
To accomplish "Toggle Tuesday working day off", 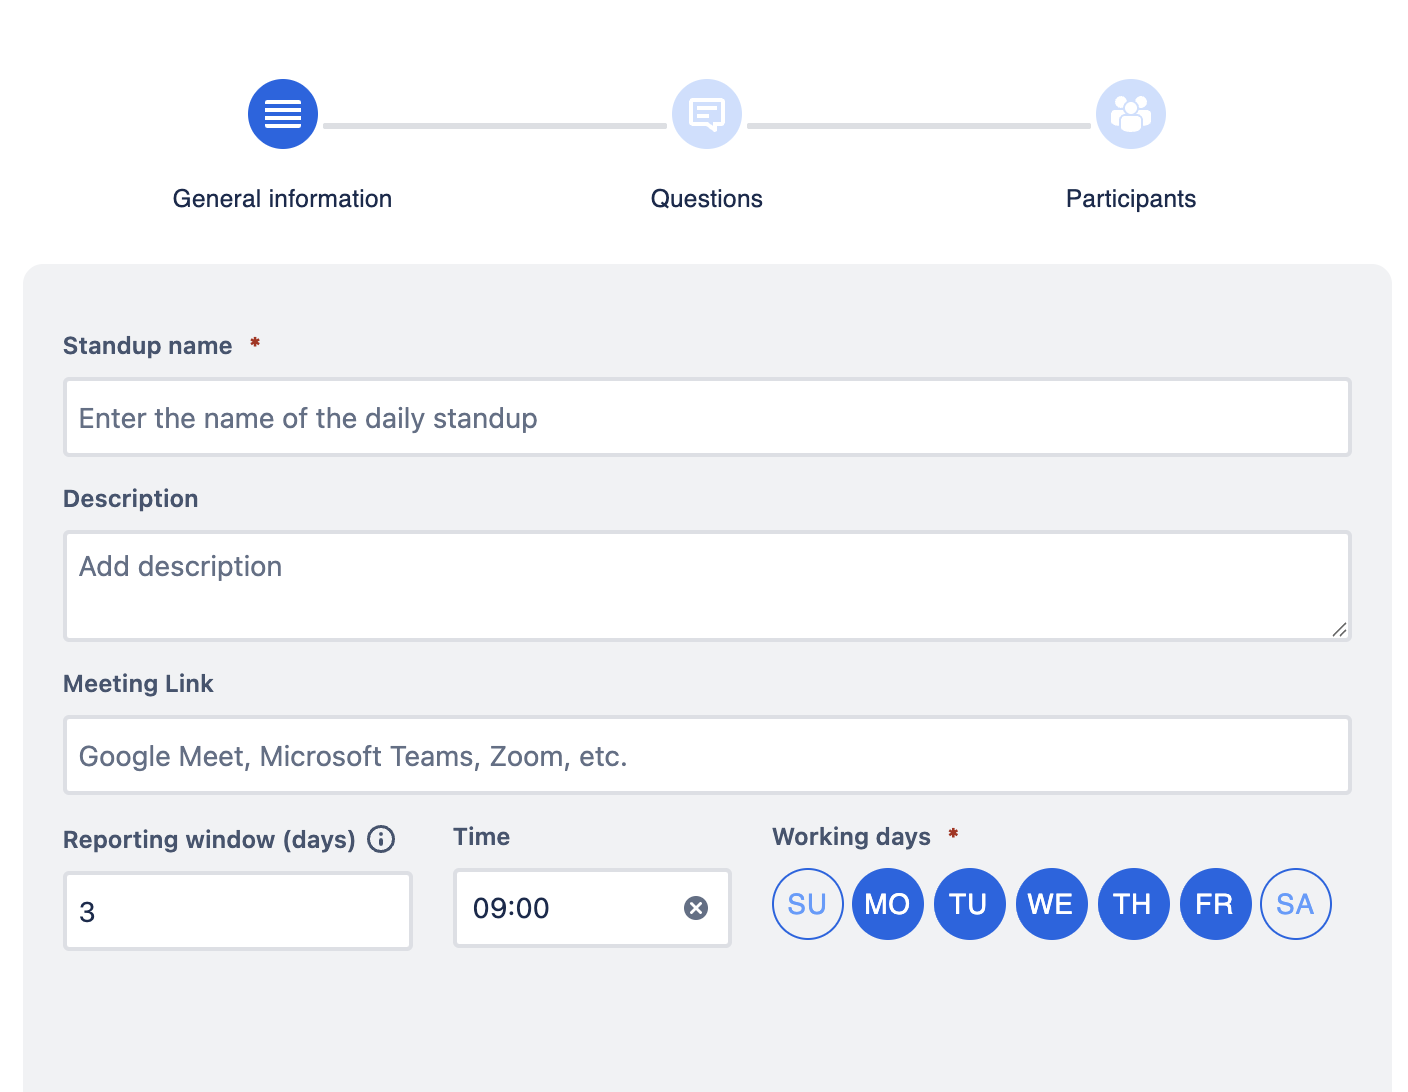I will 969,904.
